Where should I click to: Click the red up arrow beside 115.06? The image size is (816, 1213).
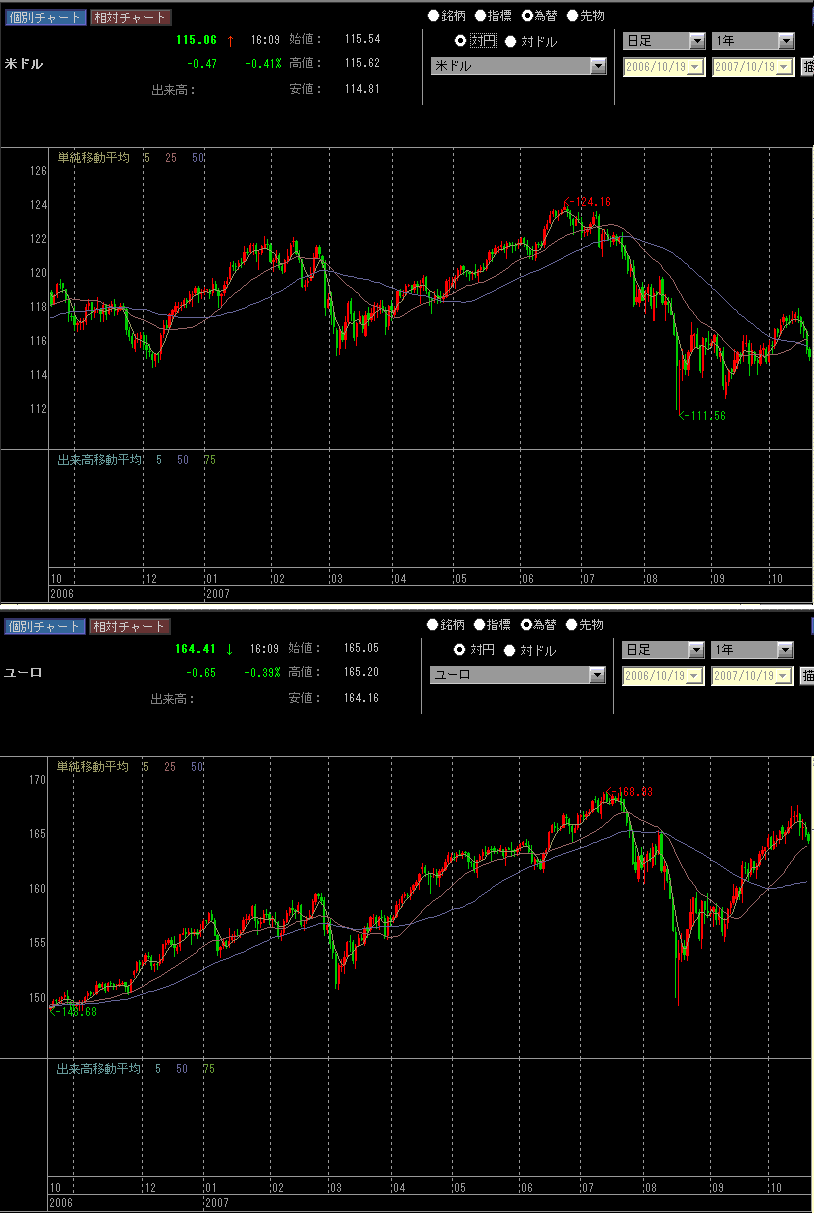tap(230, 41)
